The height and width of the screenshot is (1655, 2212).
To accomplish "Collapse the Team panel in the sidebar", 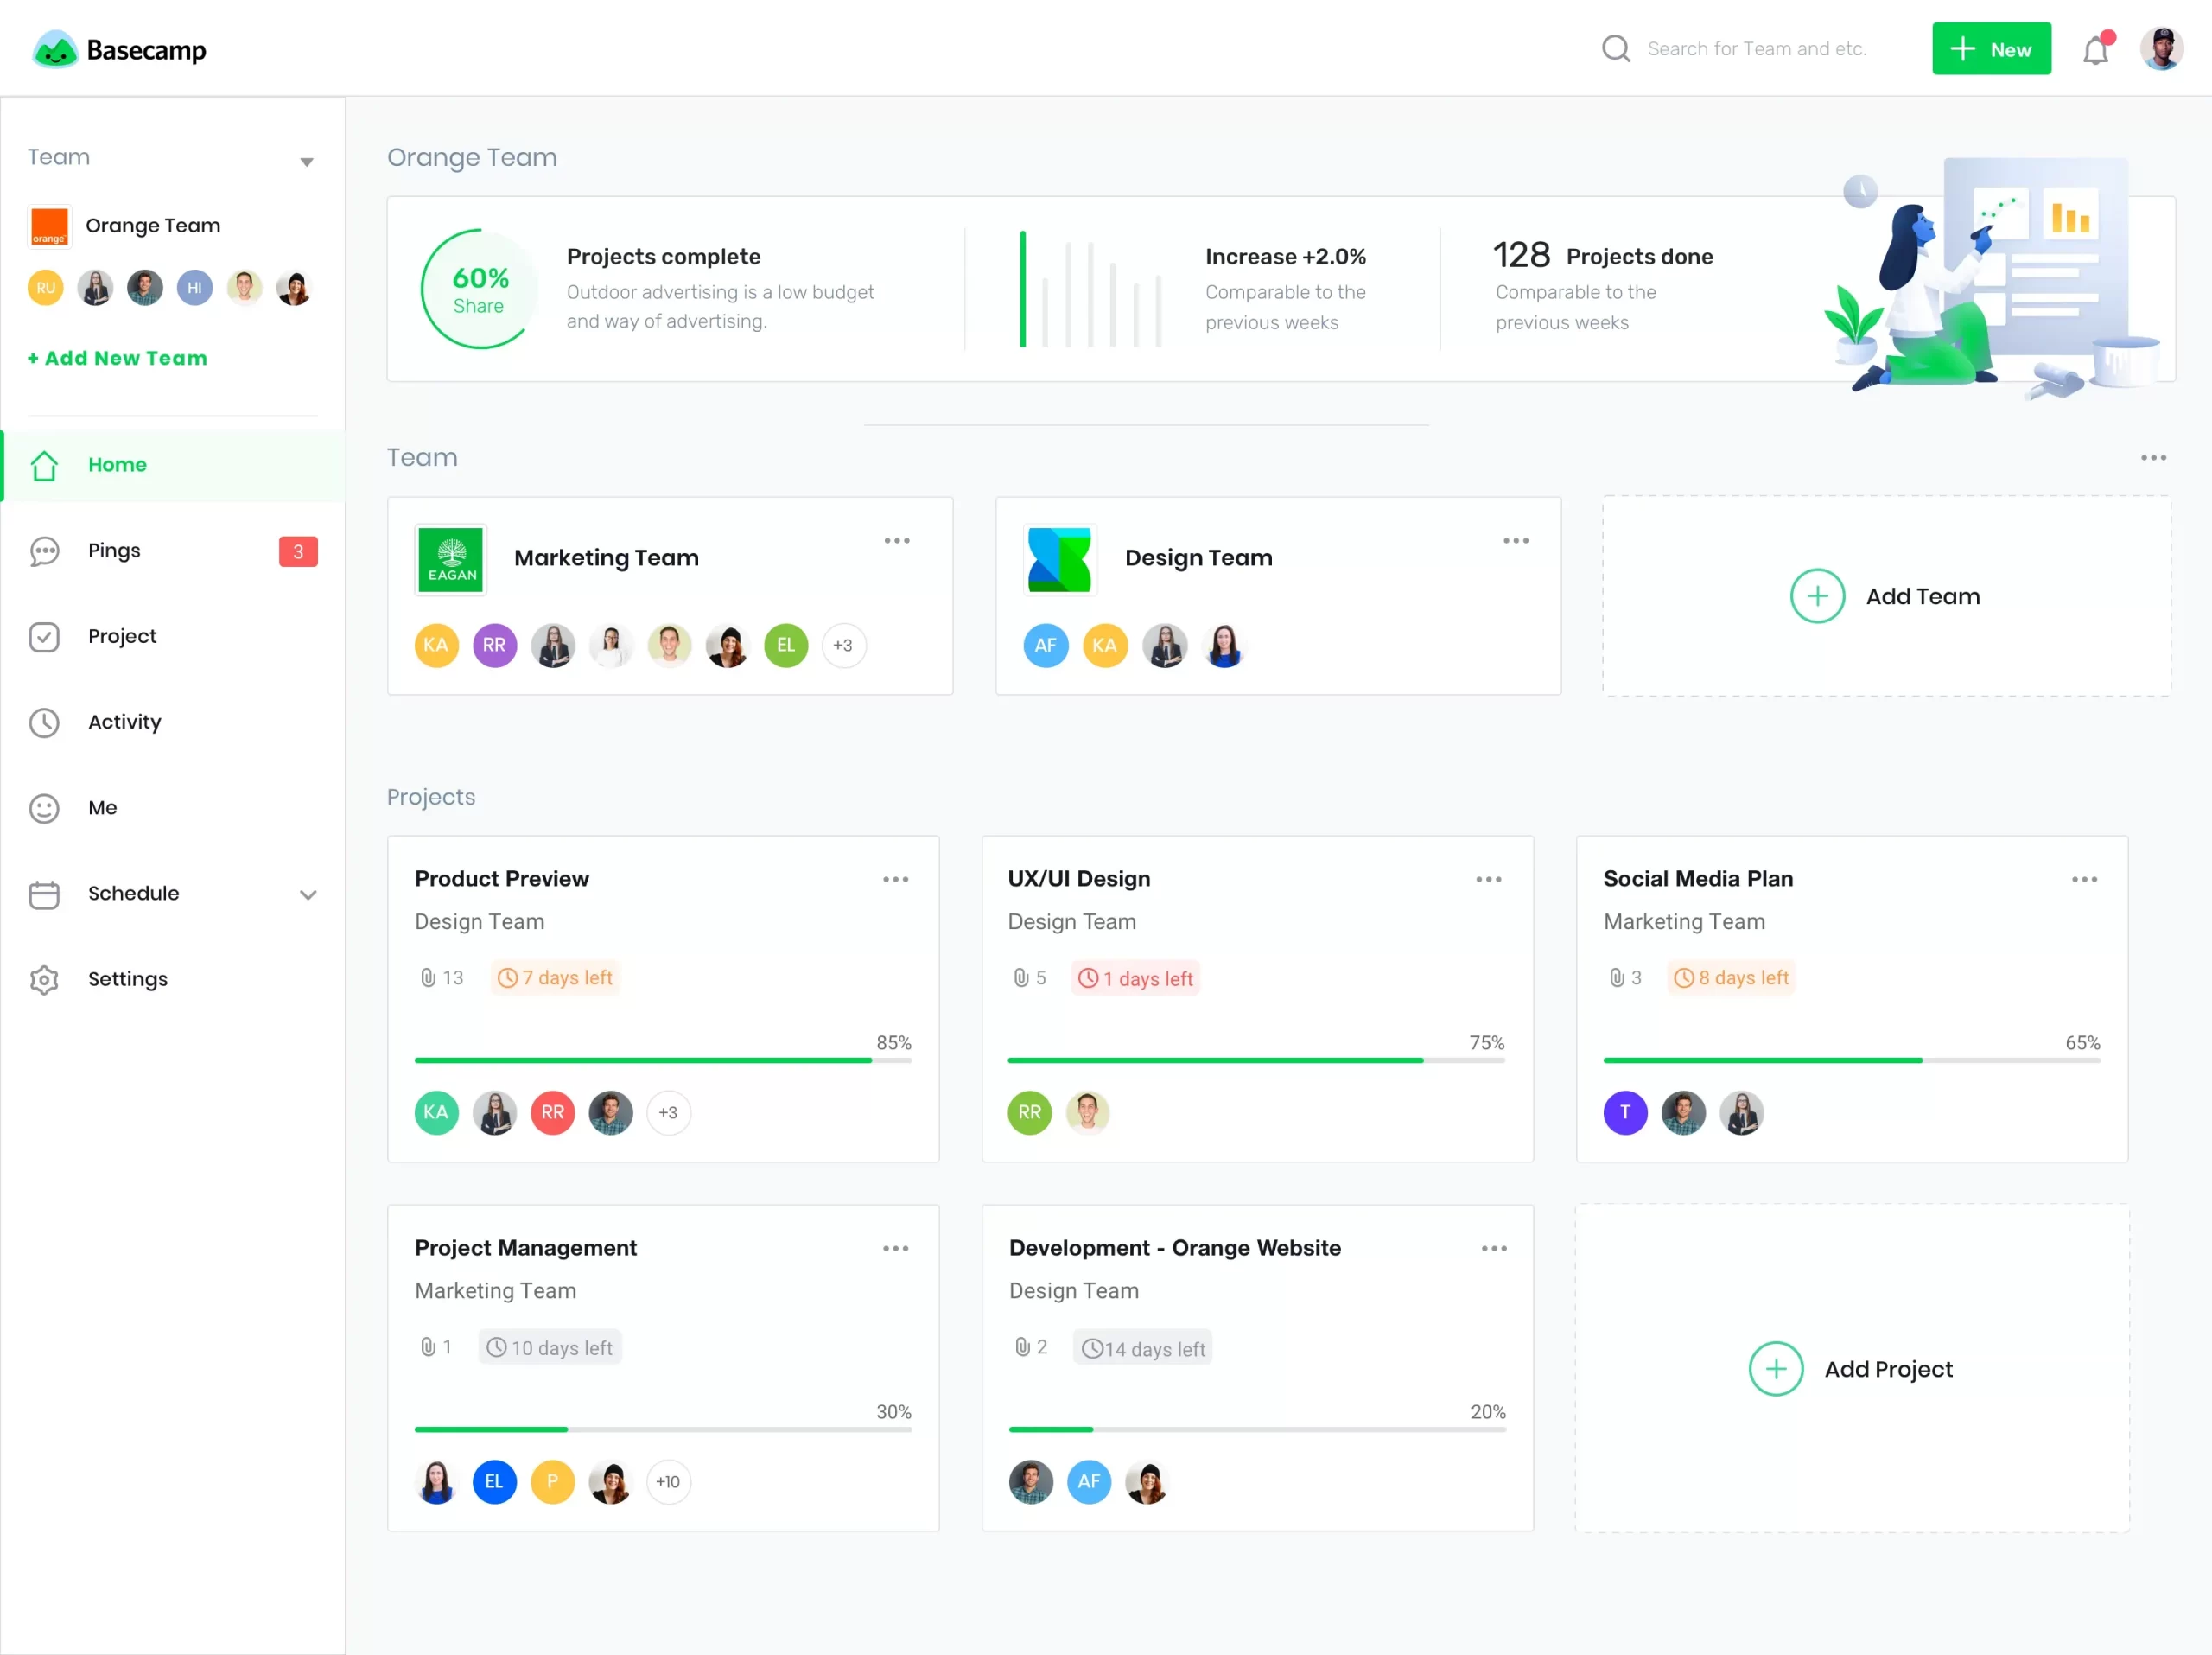I will coord(307,160).
